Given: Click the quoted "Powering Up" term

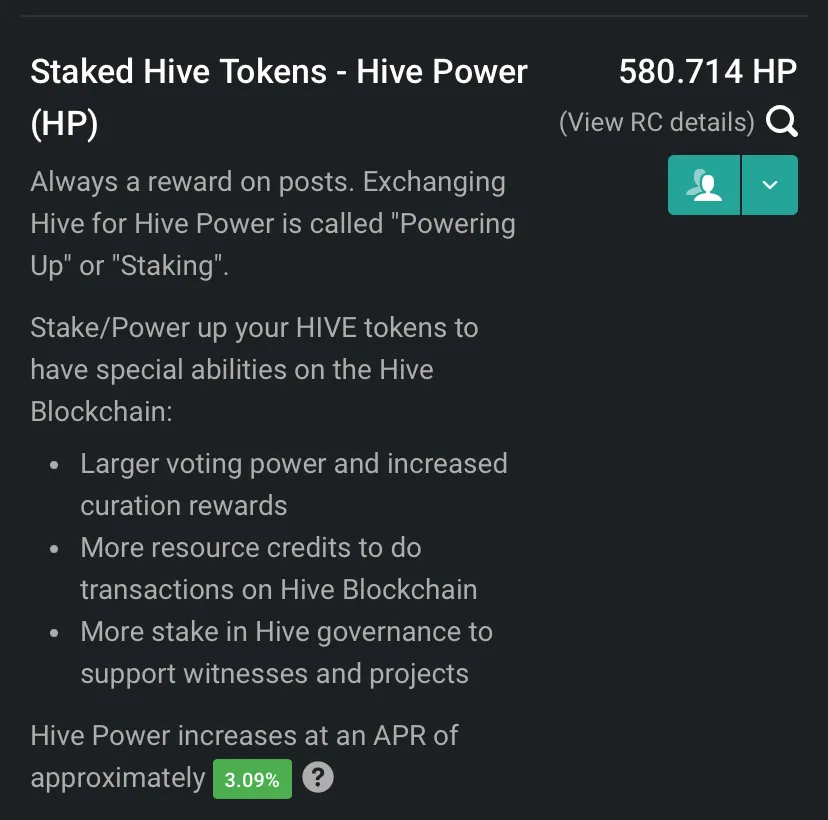Looking at the screenshot, I should point(457,224).
